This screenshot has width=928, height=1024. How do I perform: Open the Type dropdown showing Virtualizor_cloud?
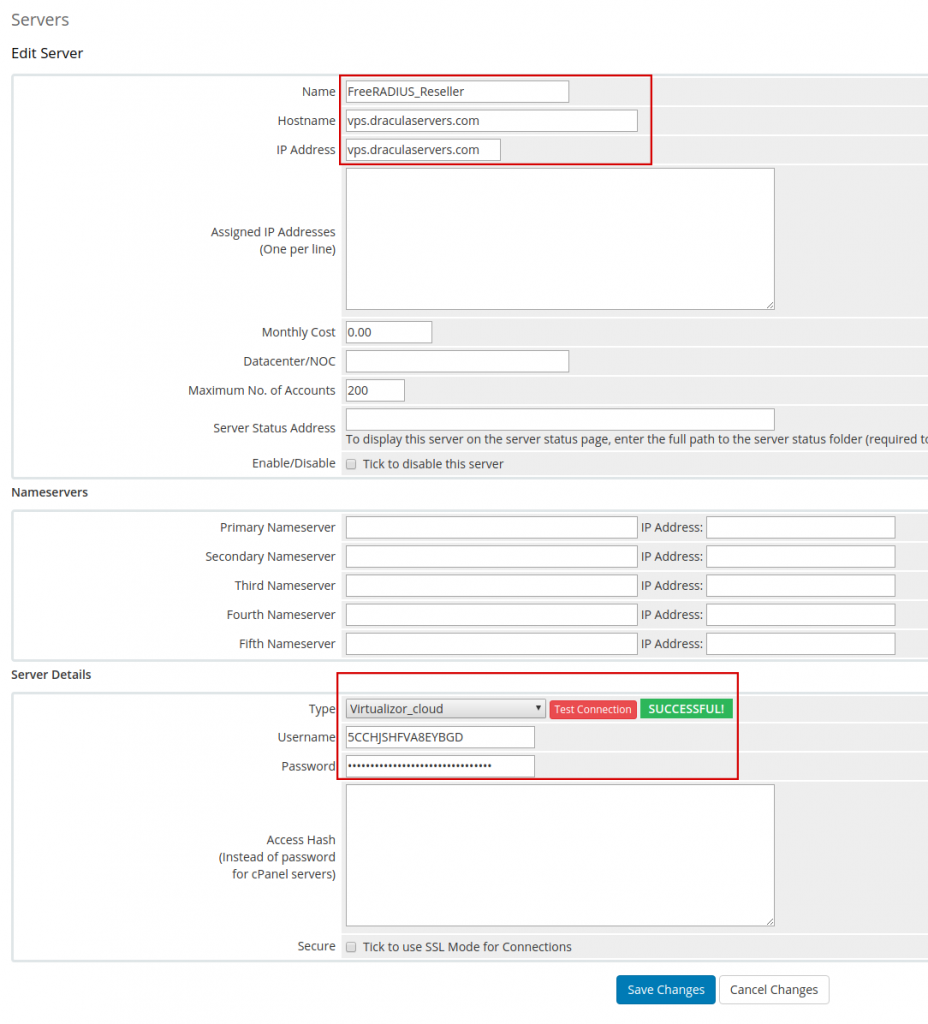point(445,709)
